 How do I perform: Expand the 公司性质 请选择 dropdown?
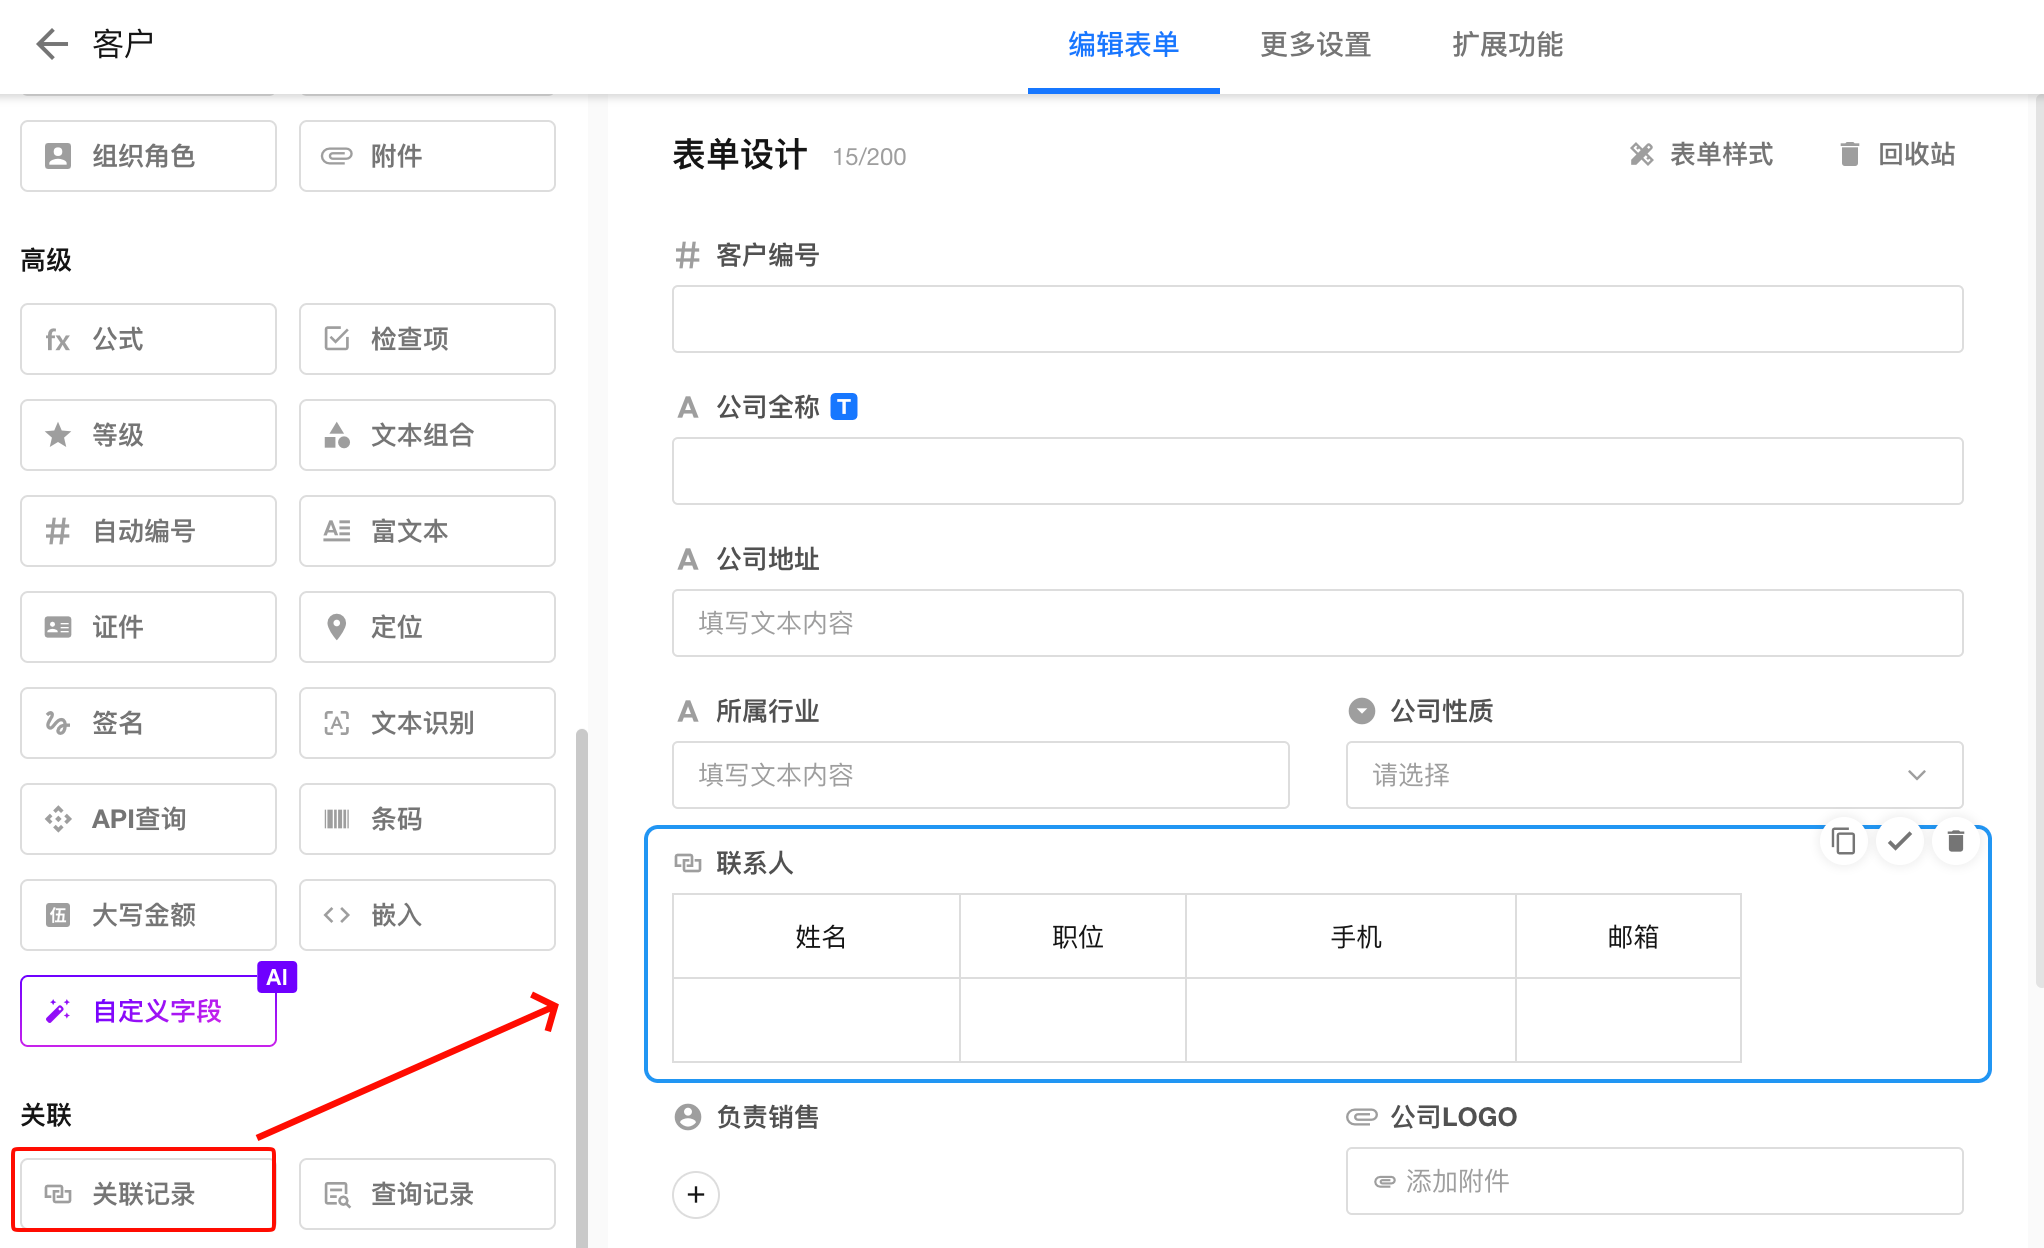[x=1654, y=775]
